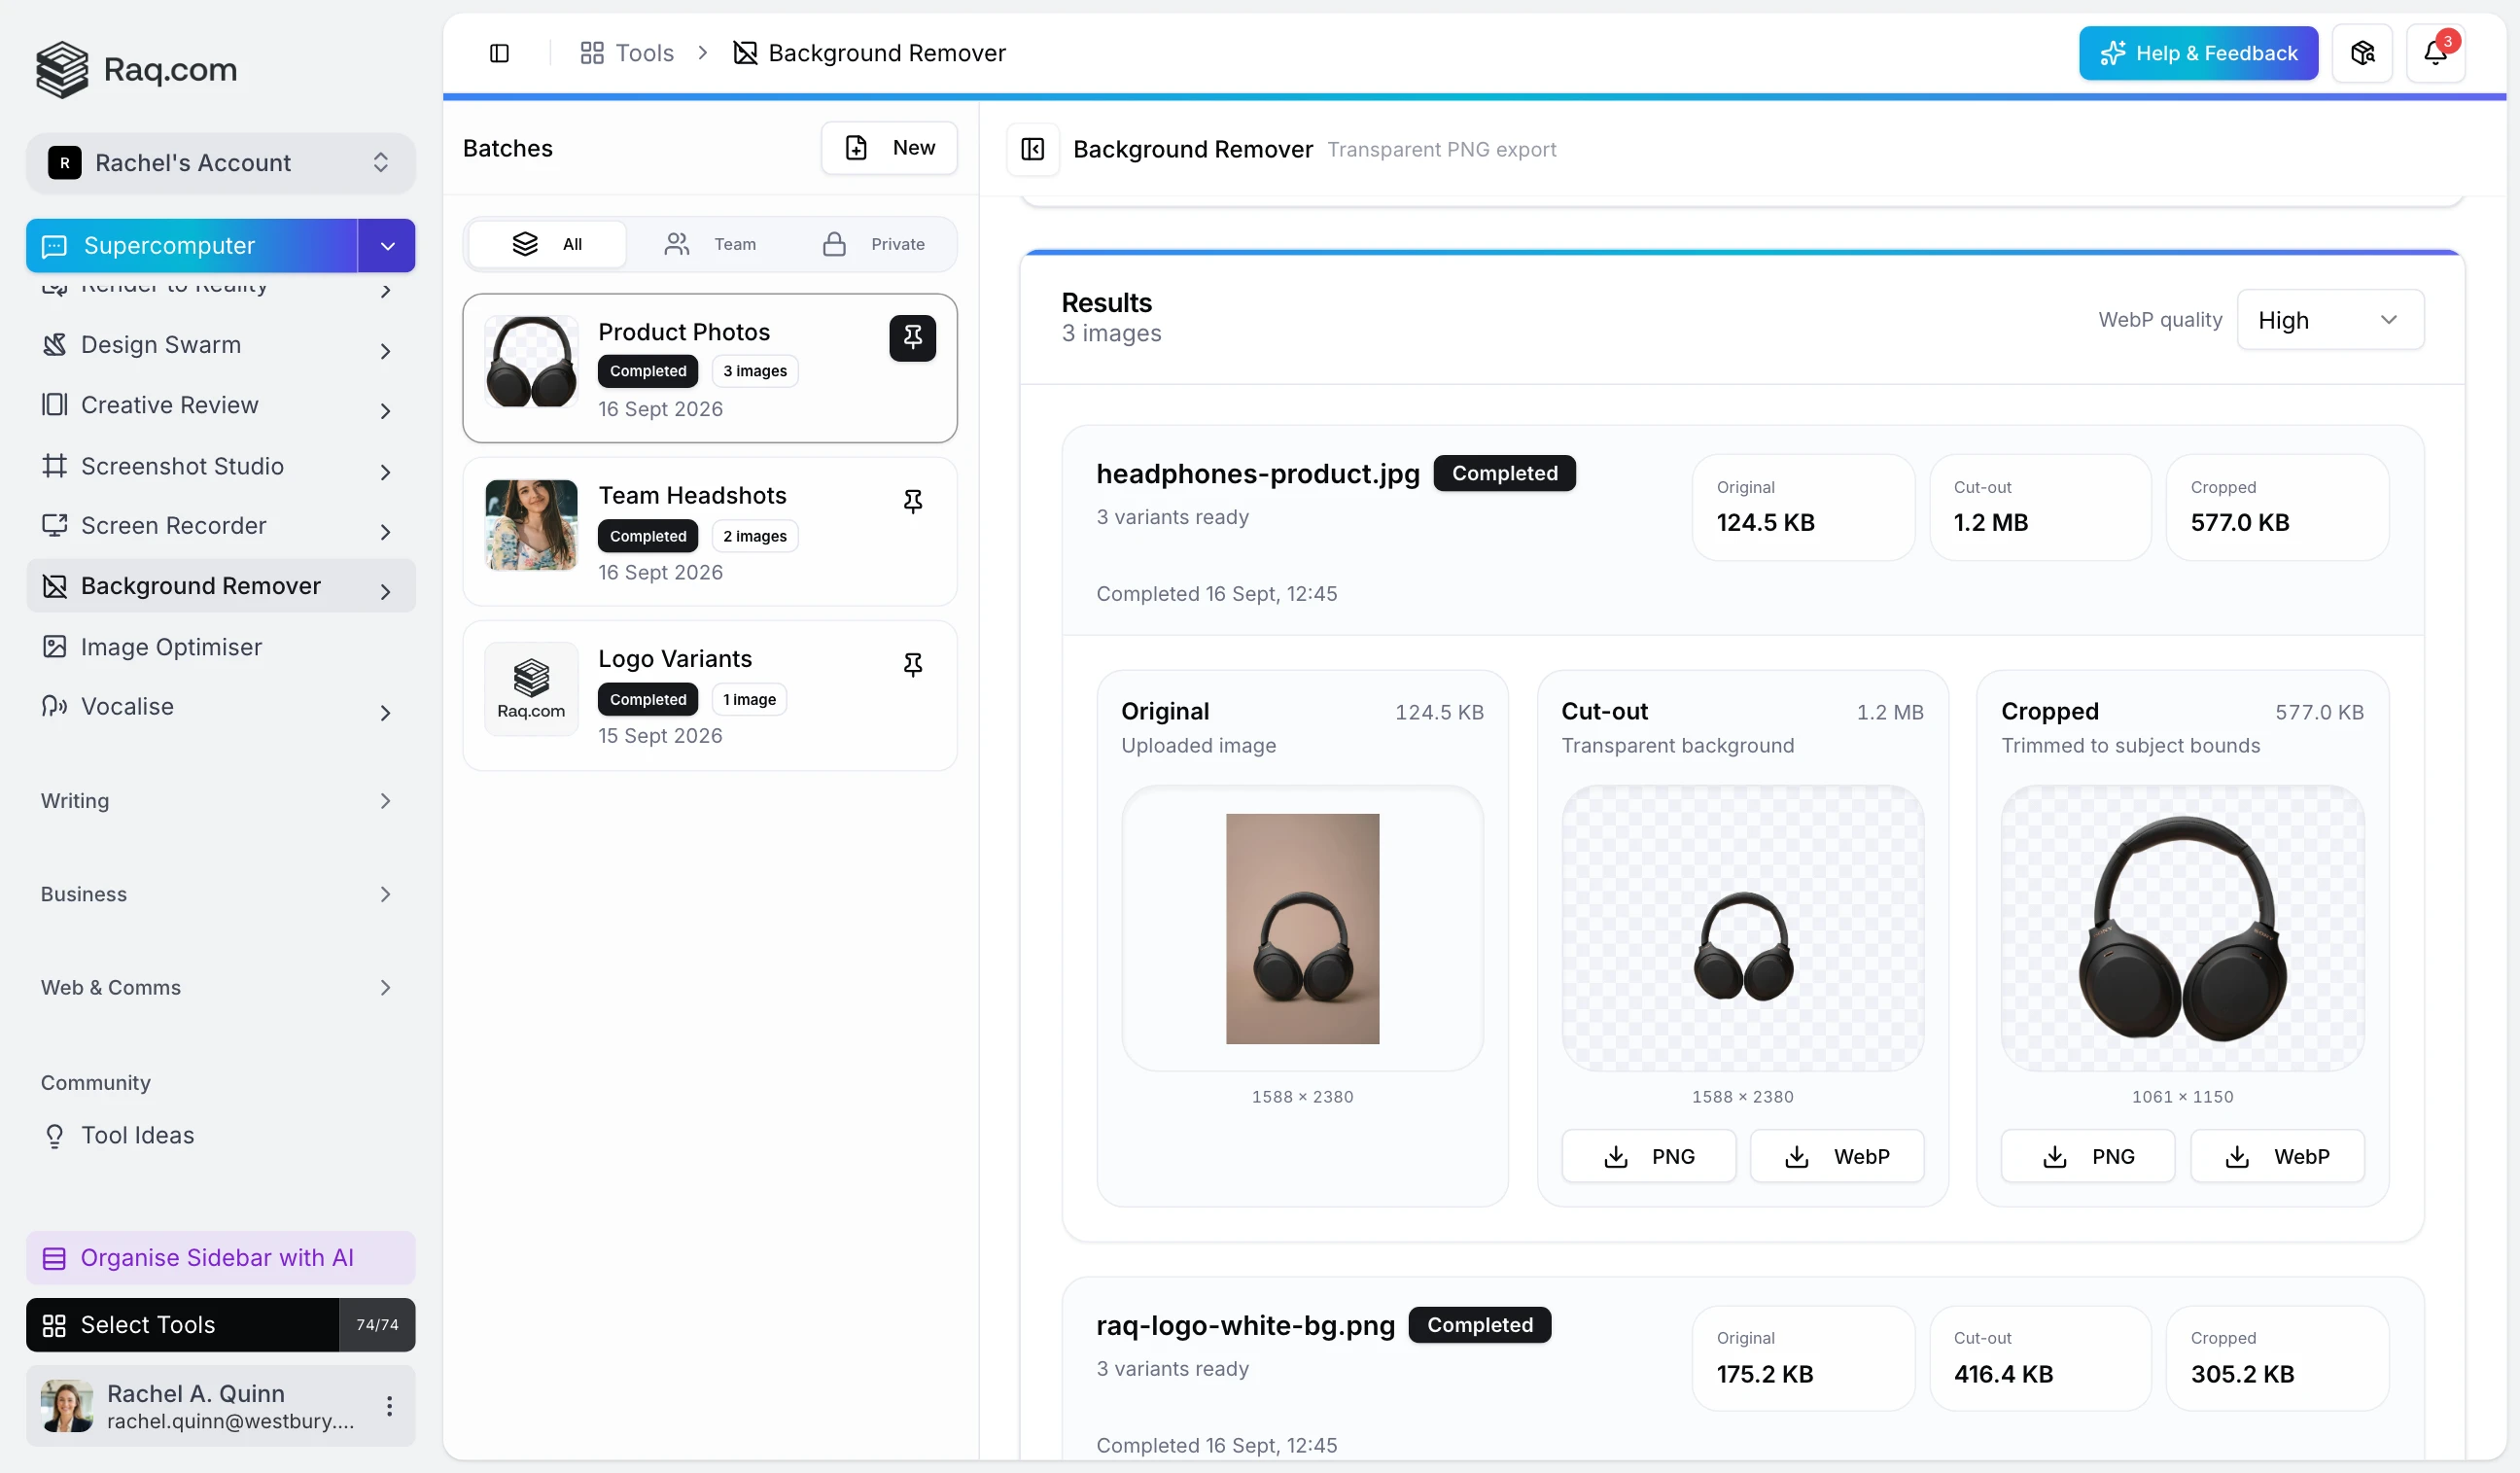
Task: Click the Supercomputer chat icon
Action: [54, 246]
